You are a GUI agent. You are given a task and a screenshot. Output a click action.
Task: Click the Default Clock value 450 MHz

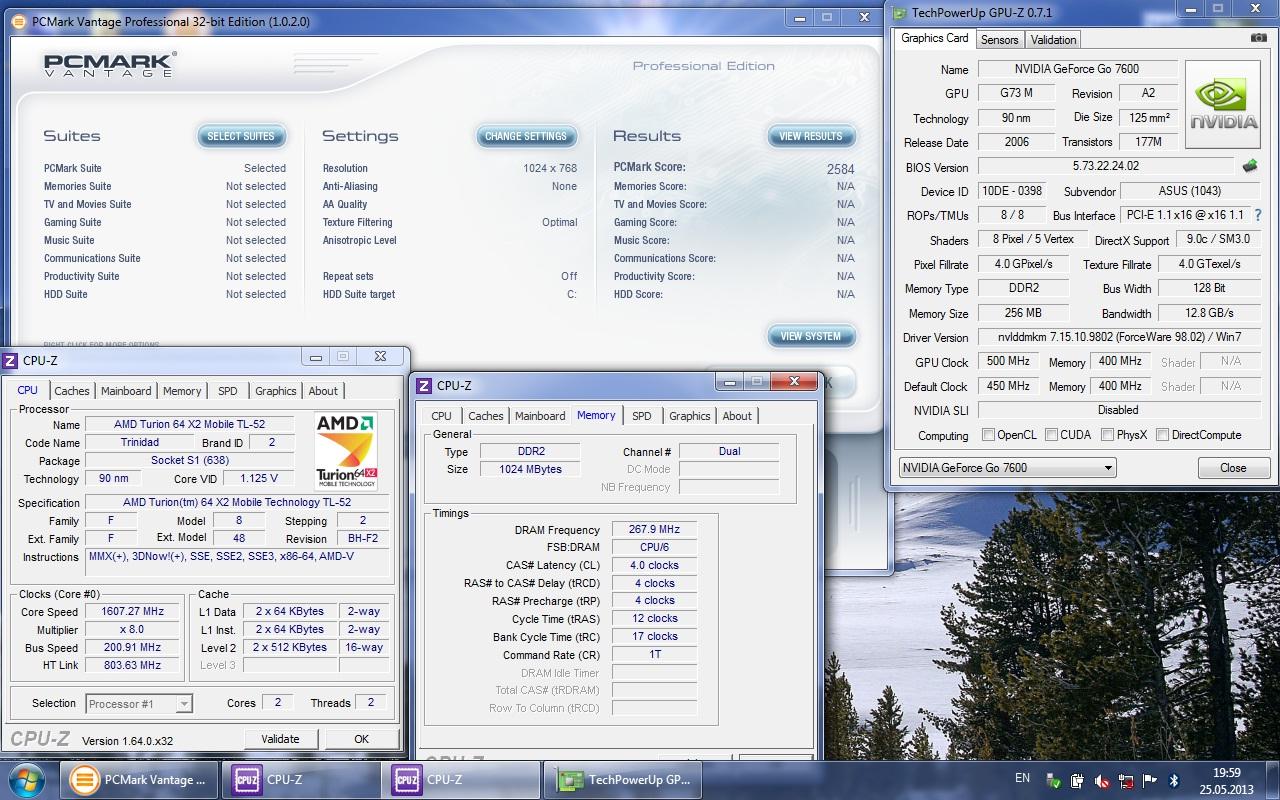[x=1008, y=386]
